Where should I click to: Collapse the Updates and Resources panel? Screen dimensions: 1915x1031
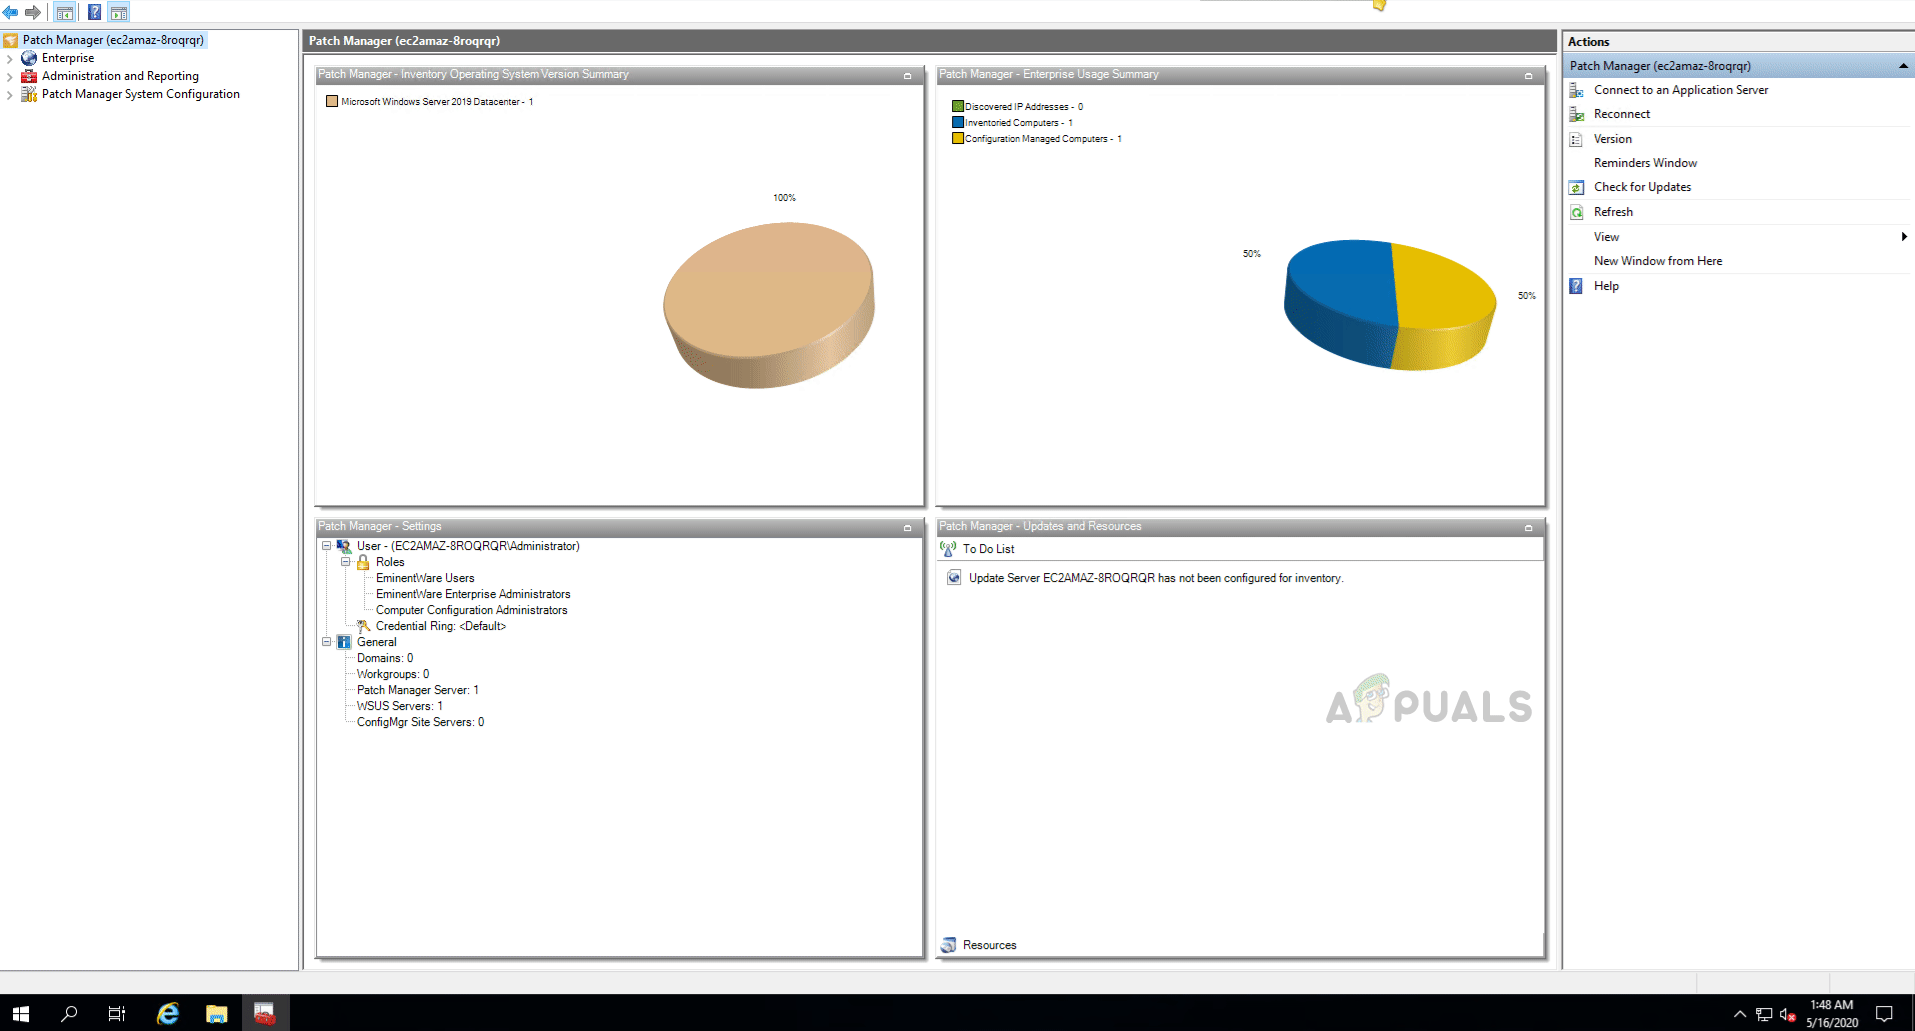pos(1528,528)
